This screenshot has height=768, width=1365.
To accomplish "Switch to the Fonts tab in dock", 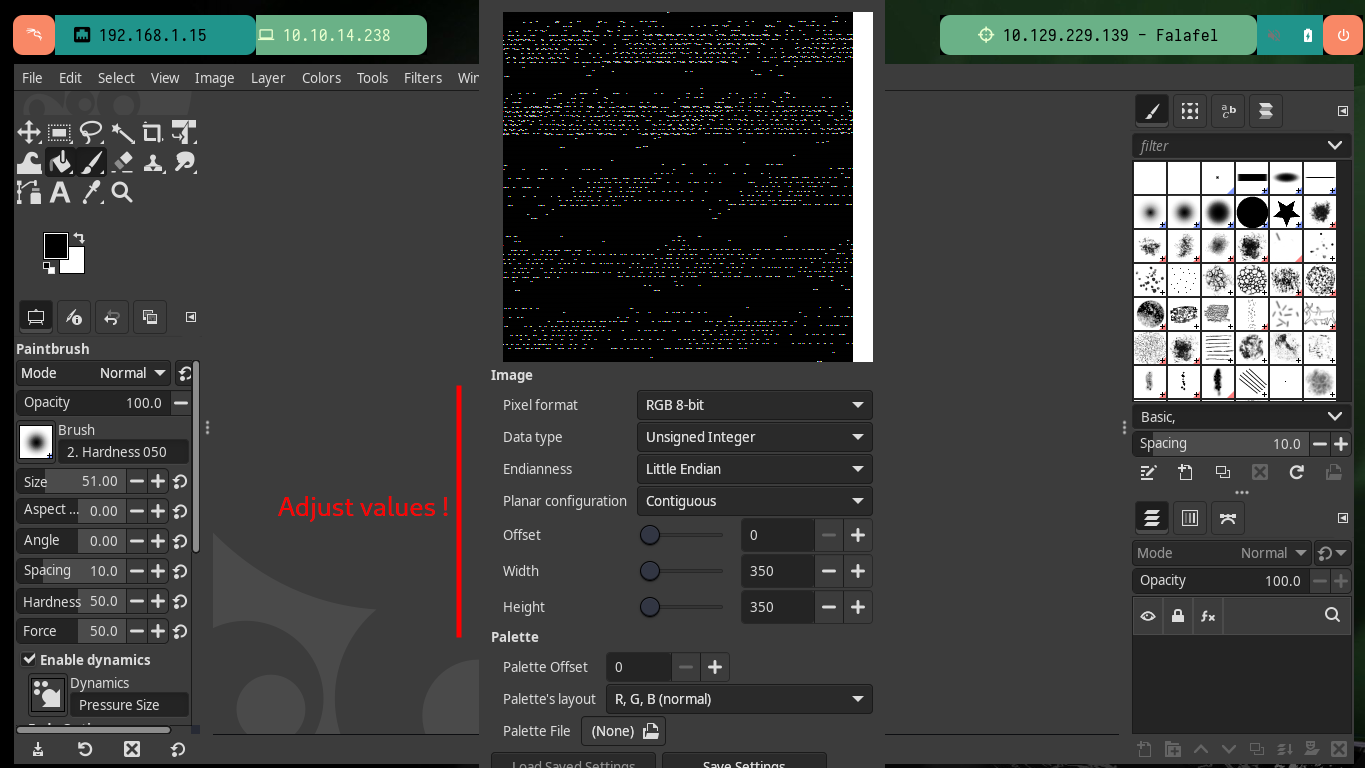I will click(1228, 111).
